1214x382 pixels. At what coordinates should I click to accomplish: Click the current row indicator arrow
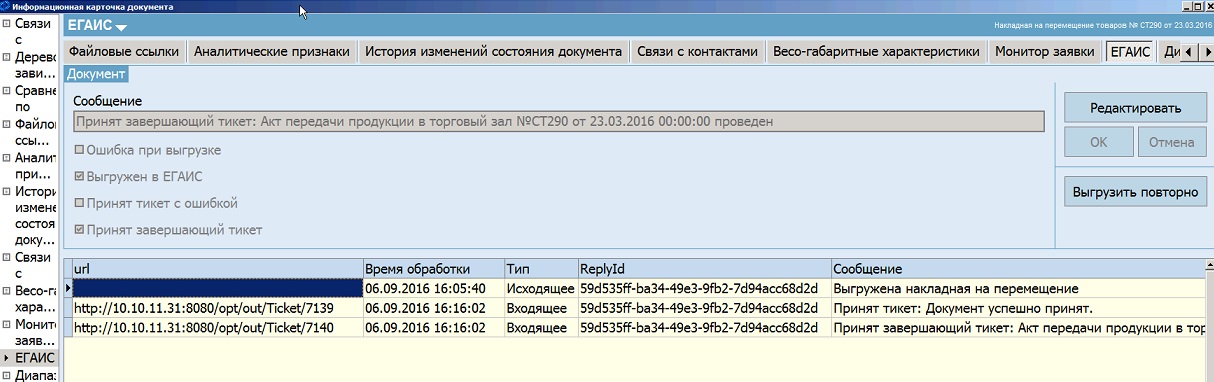[x=67, y=288]
